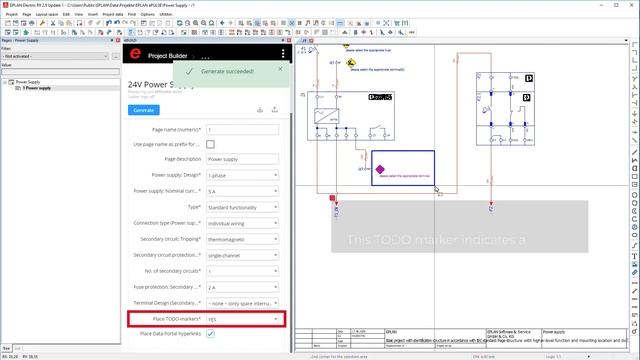The height and width of the screenshot is (360, 640).
Task: Click the green Redraw refresh icon
Action: (179, 23)
